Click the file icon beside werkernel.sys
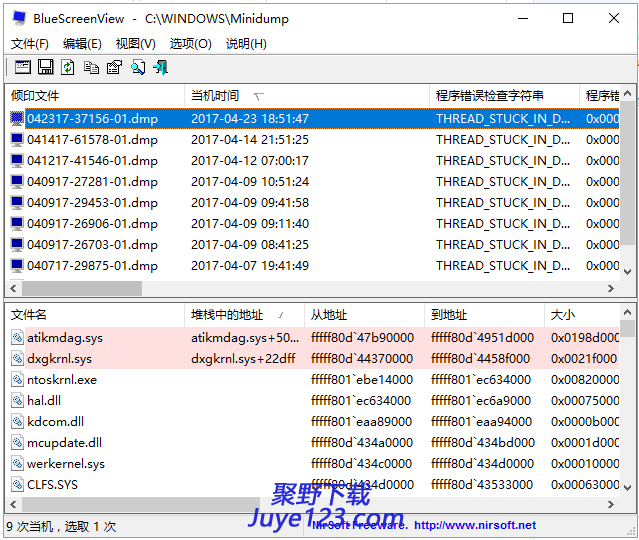 coord(17,464)
